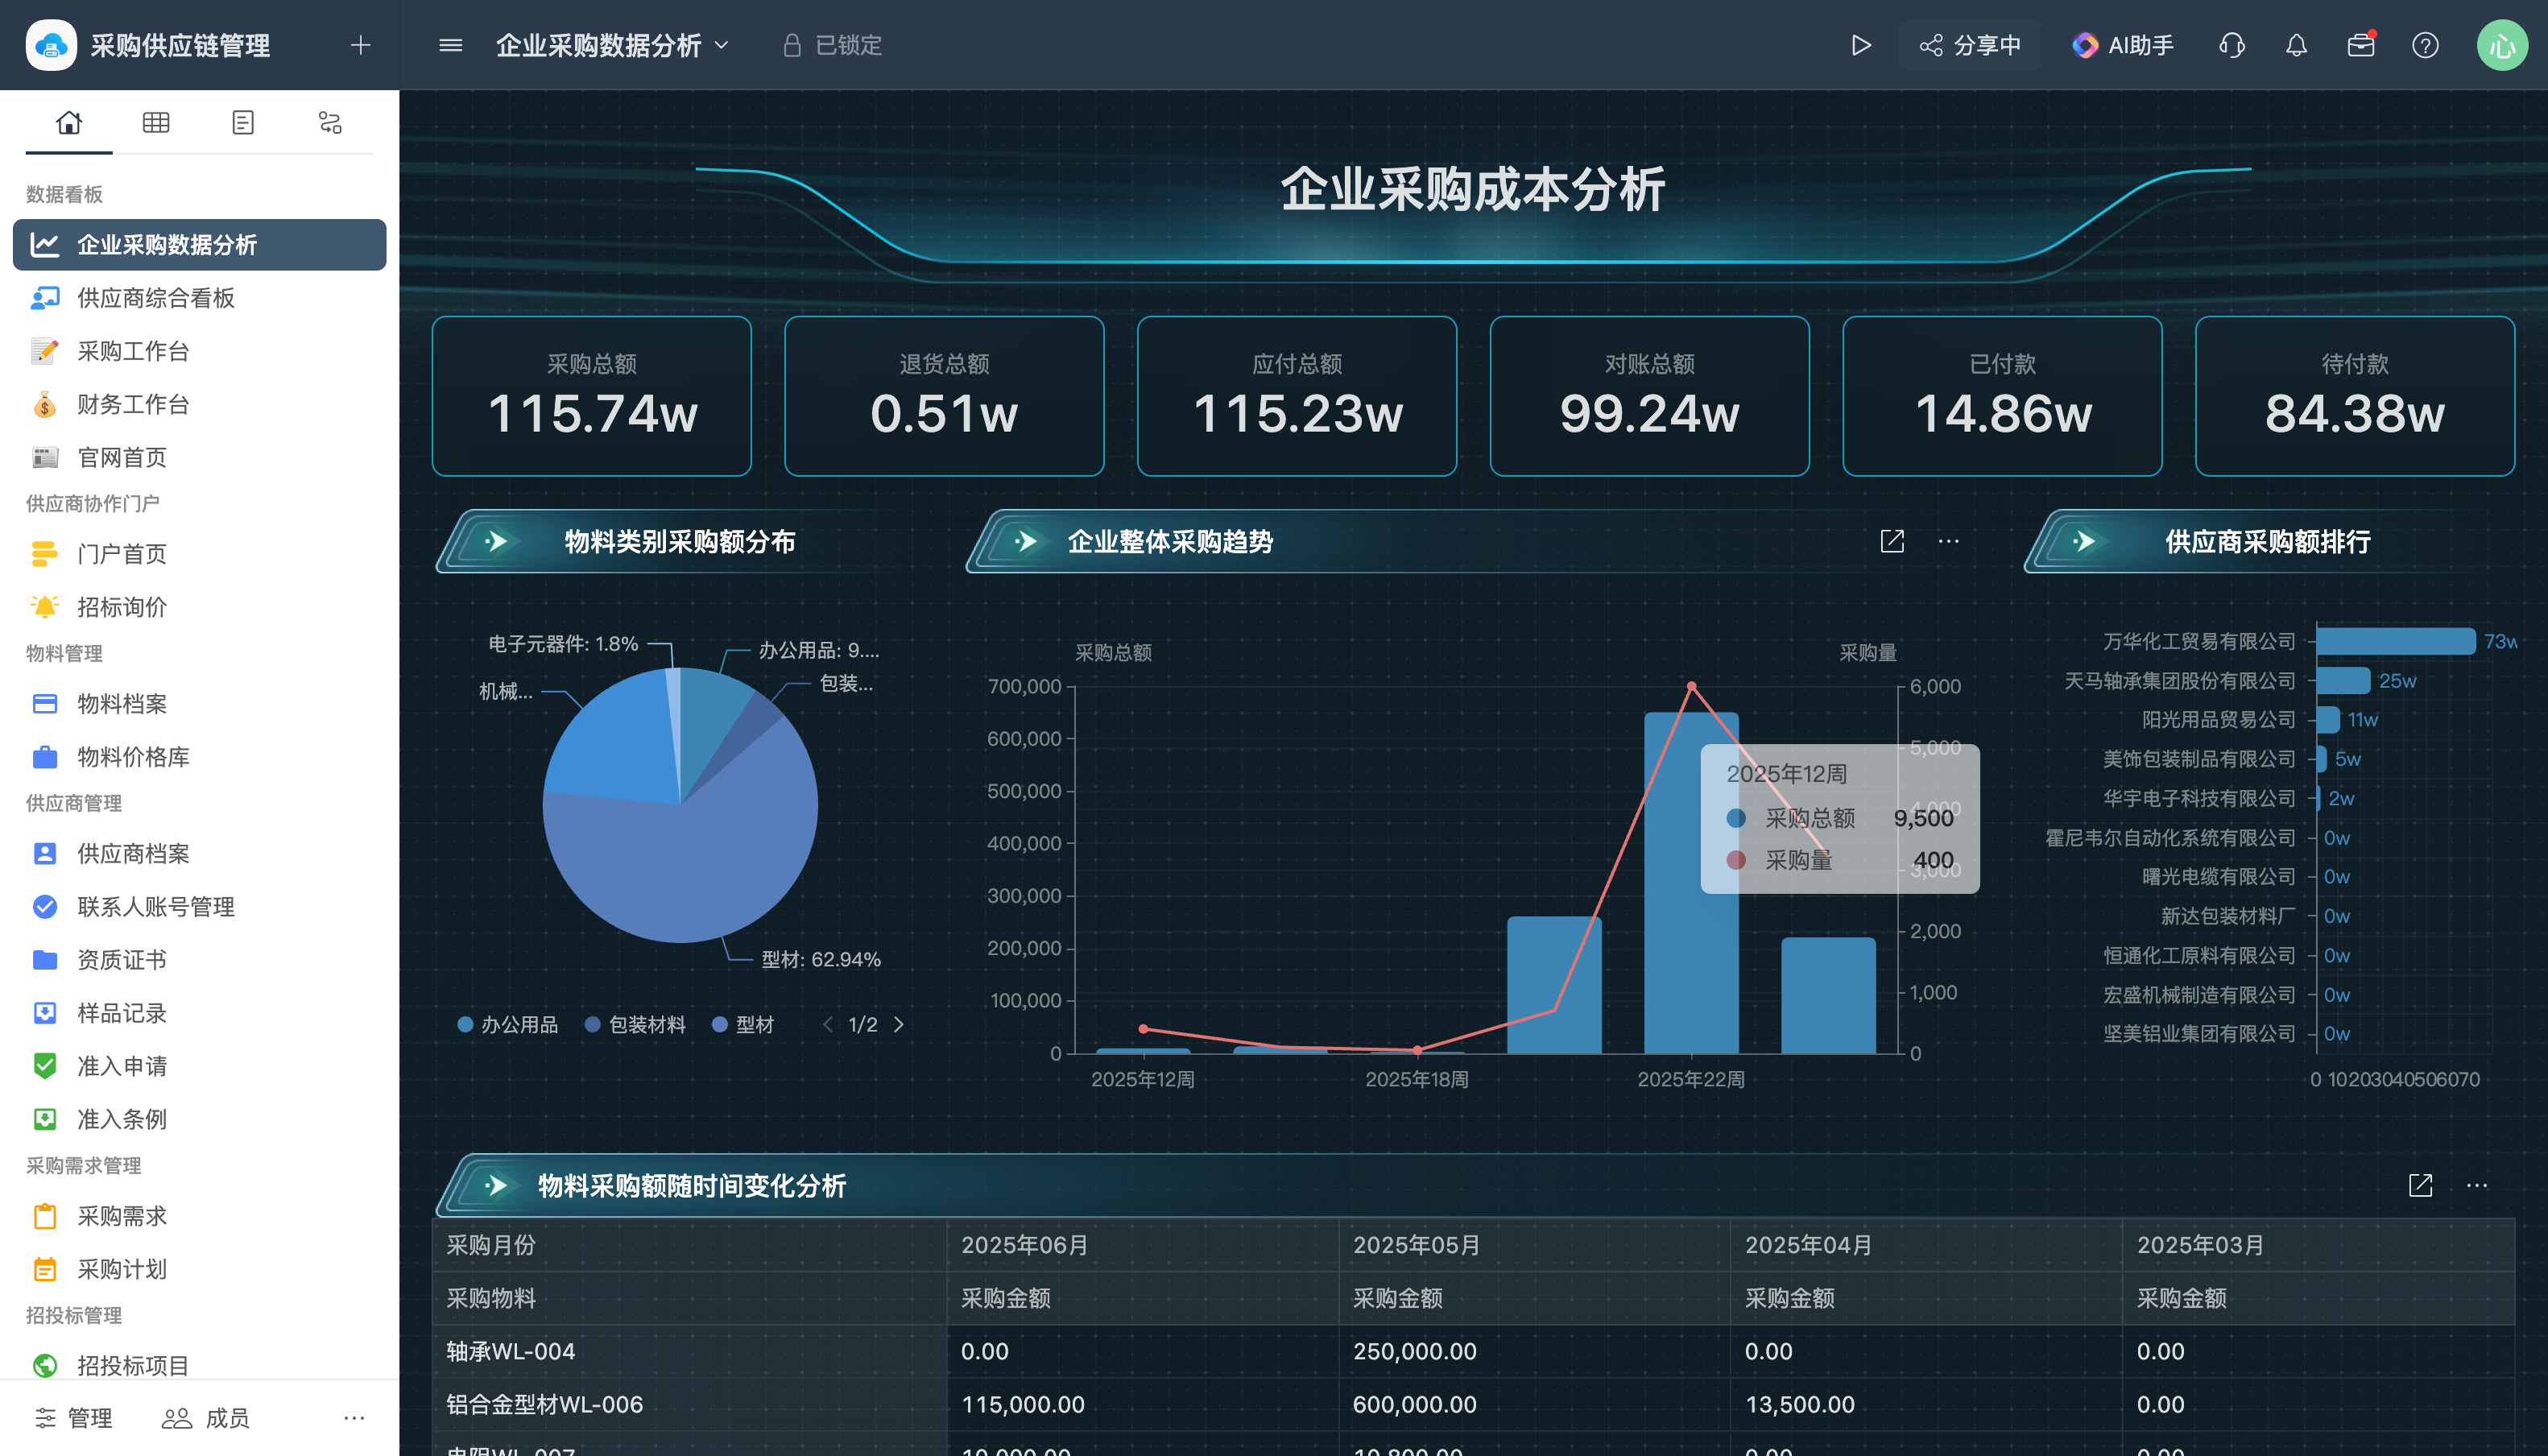2548x1456 pixels.
Task: Click the home tab icon in sidebar
Action: (69, 122)
